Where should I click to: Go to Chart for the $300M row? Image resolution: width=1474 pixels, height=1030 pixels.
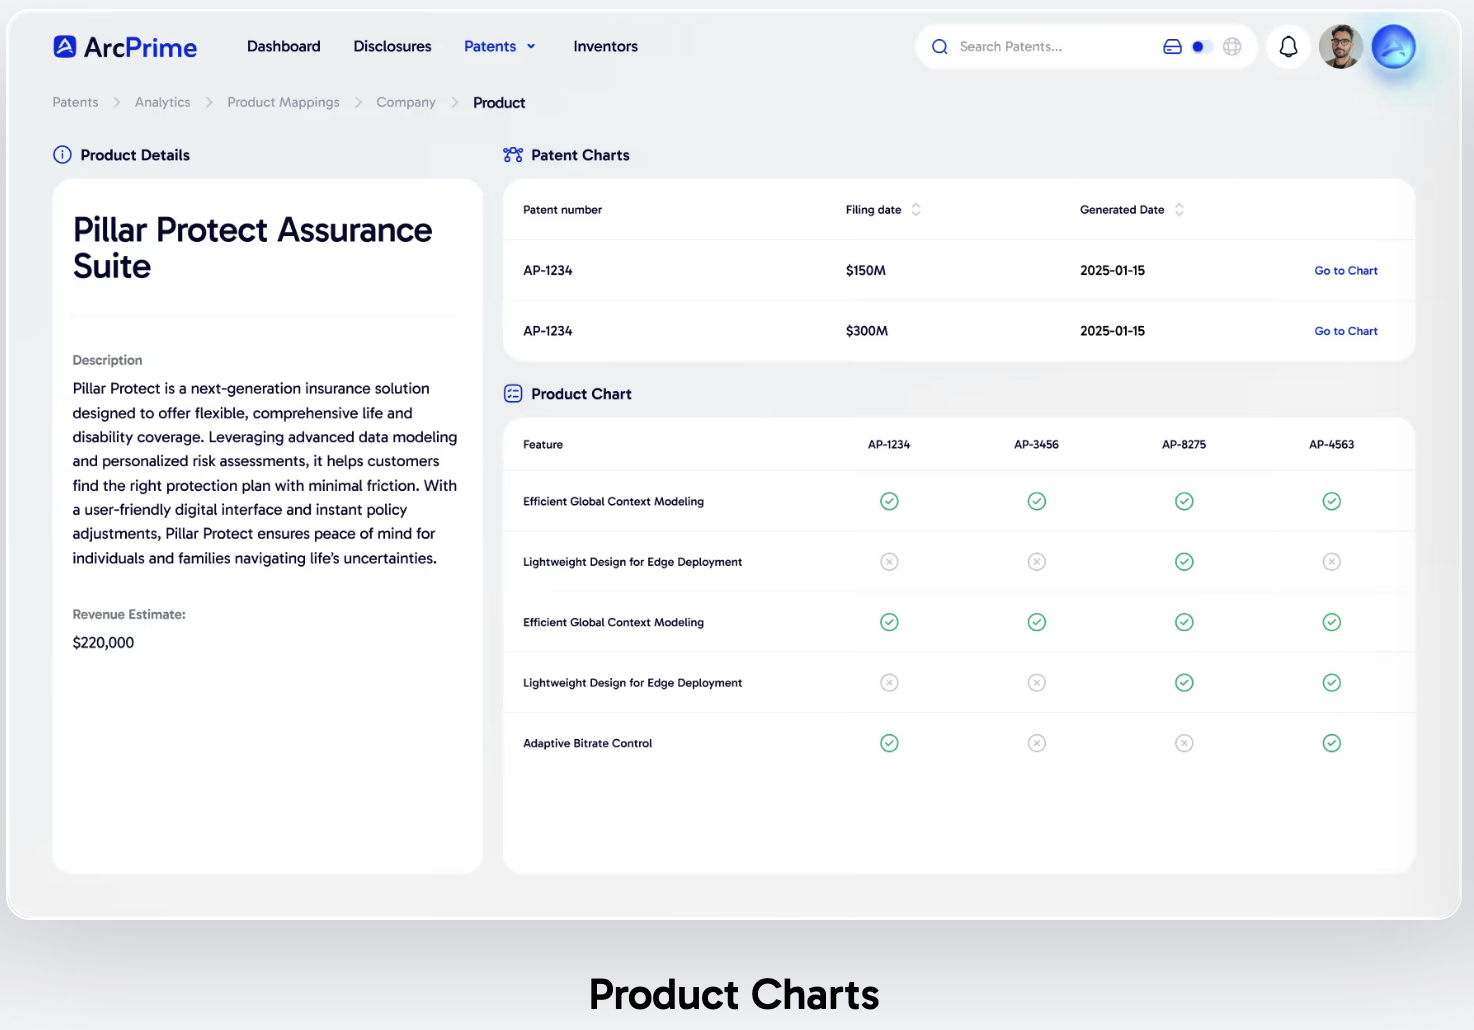coord(1346,331)
